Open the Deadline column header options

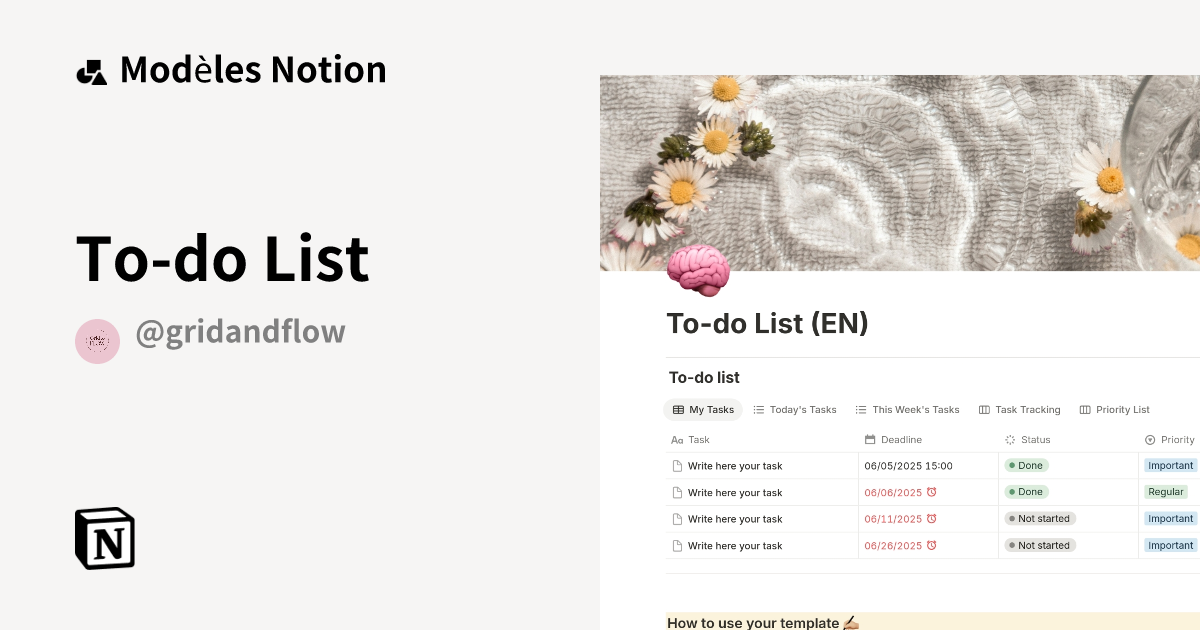pos(901,440)
